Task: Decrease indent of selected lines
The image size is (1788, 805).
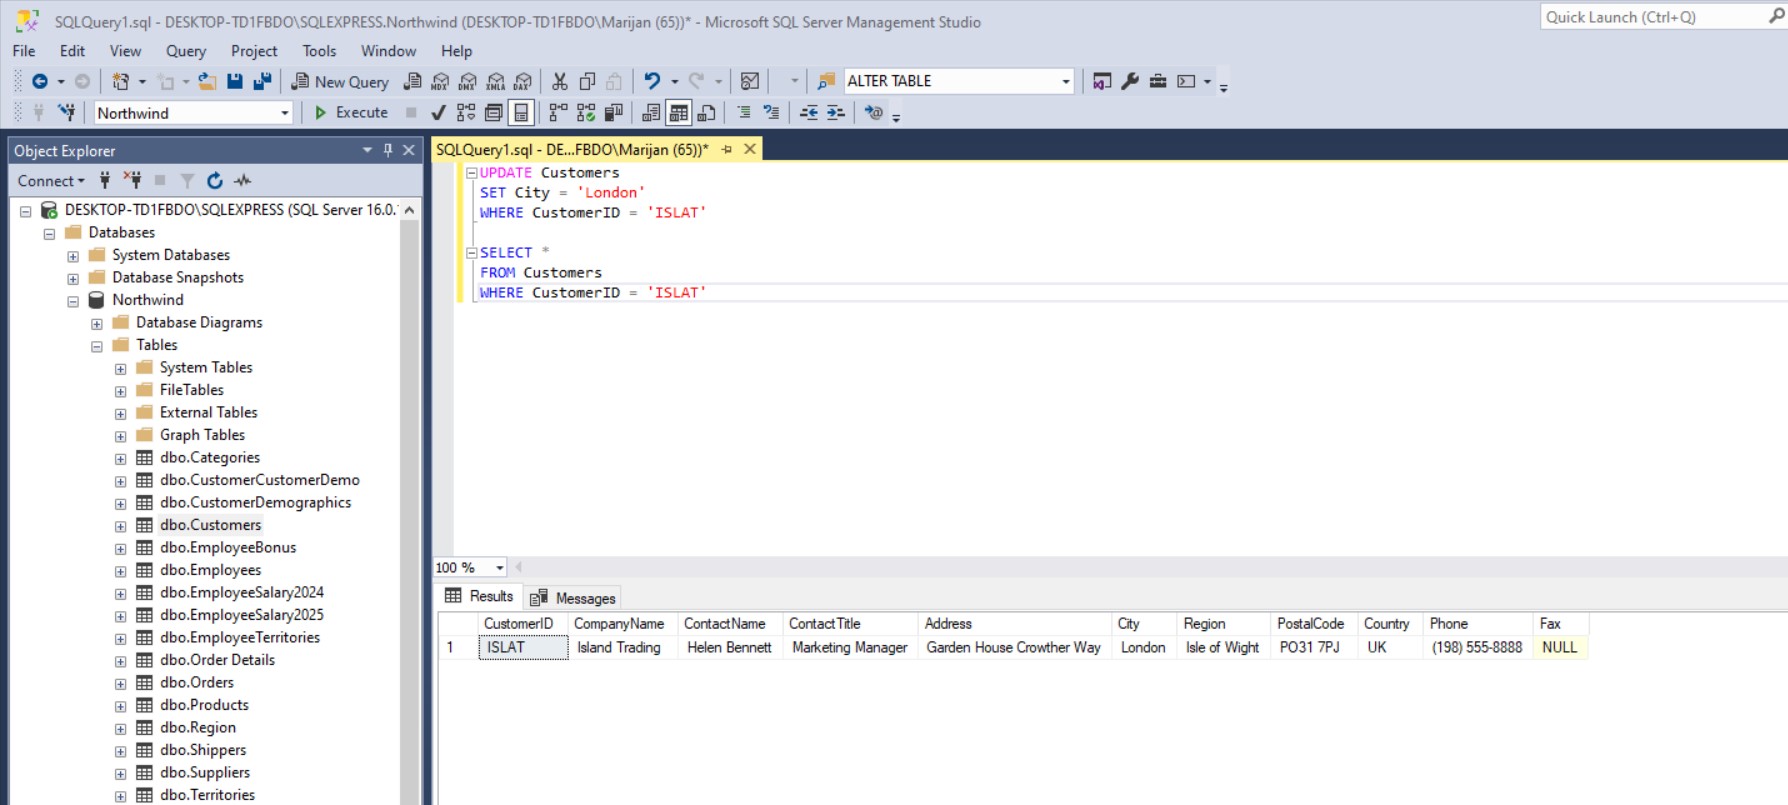Action: coord(809,113)
